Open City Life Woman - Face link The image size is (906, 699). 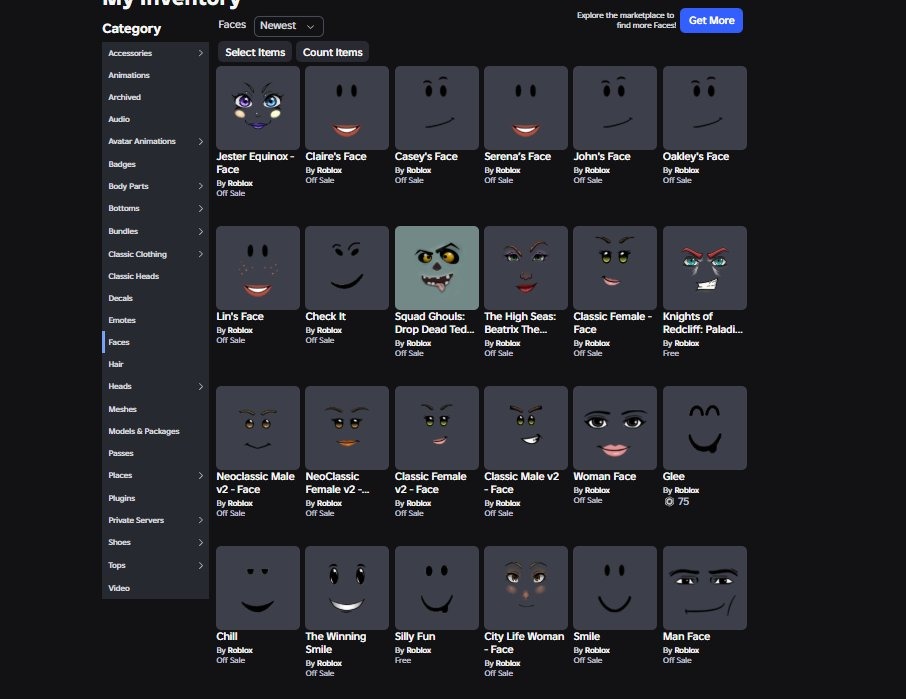[x=524, y=643]
